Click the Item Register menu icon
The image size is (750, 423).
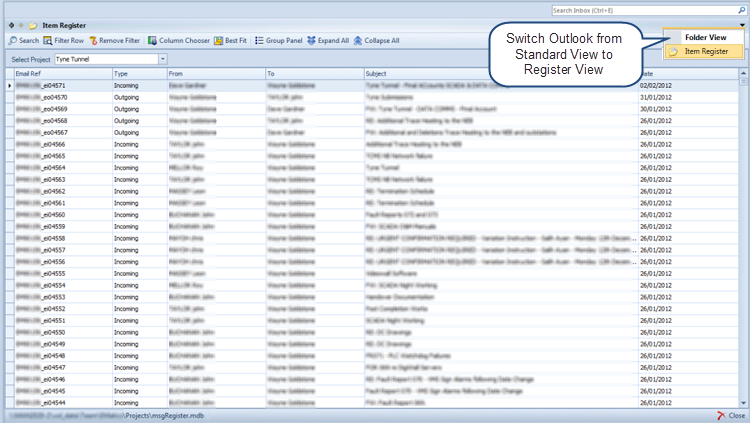(673, 51)
